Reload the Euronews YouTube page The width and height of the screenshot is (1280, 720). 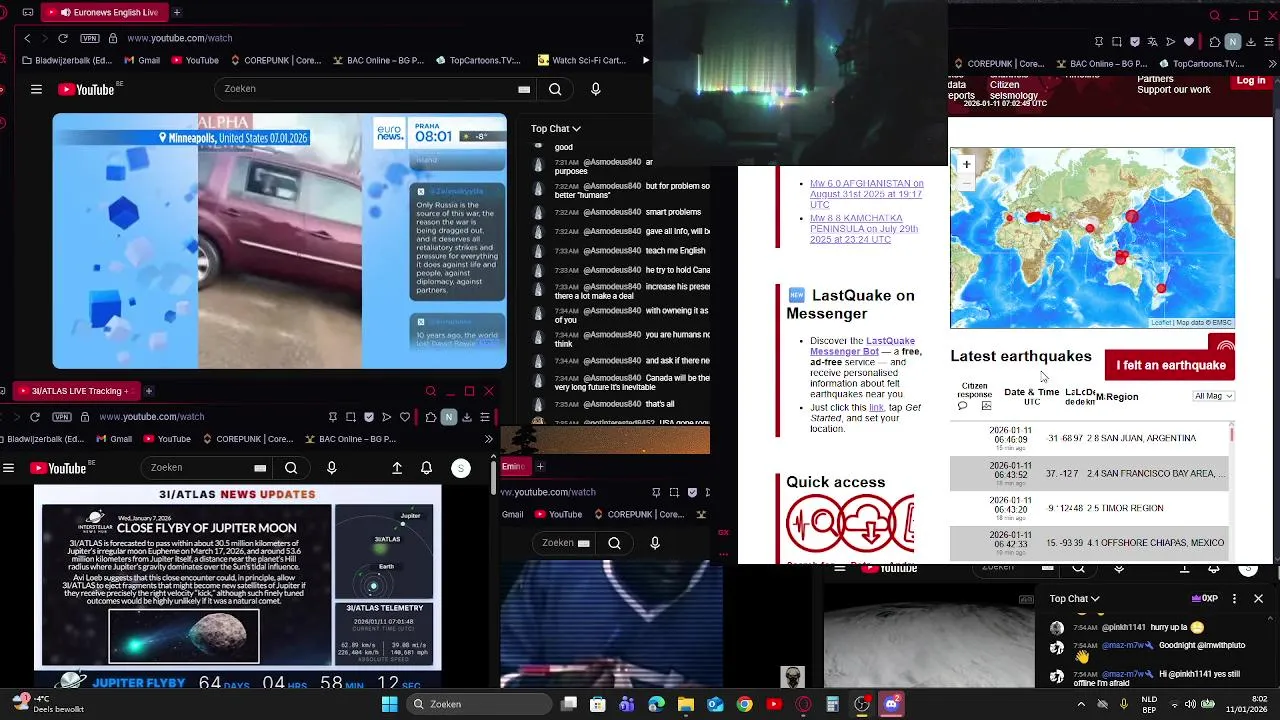coord(63,38)
